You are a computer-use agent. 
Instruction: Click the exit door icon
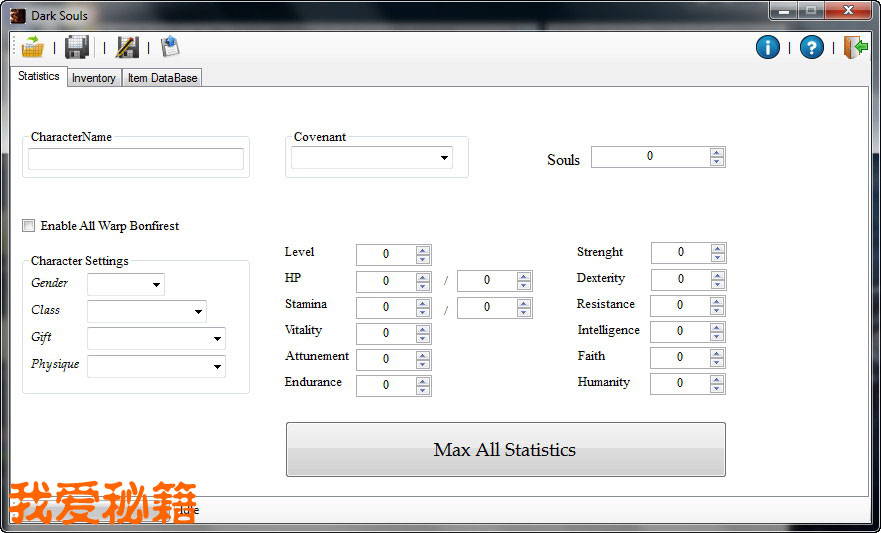pyautogui.click(x=855, y=47)
